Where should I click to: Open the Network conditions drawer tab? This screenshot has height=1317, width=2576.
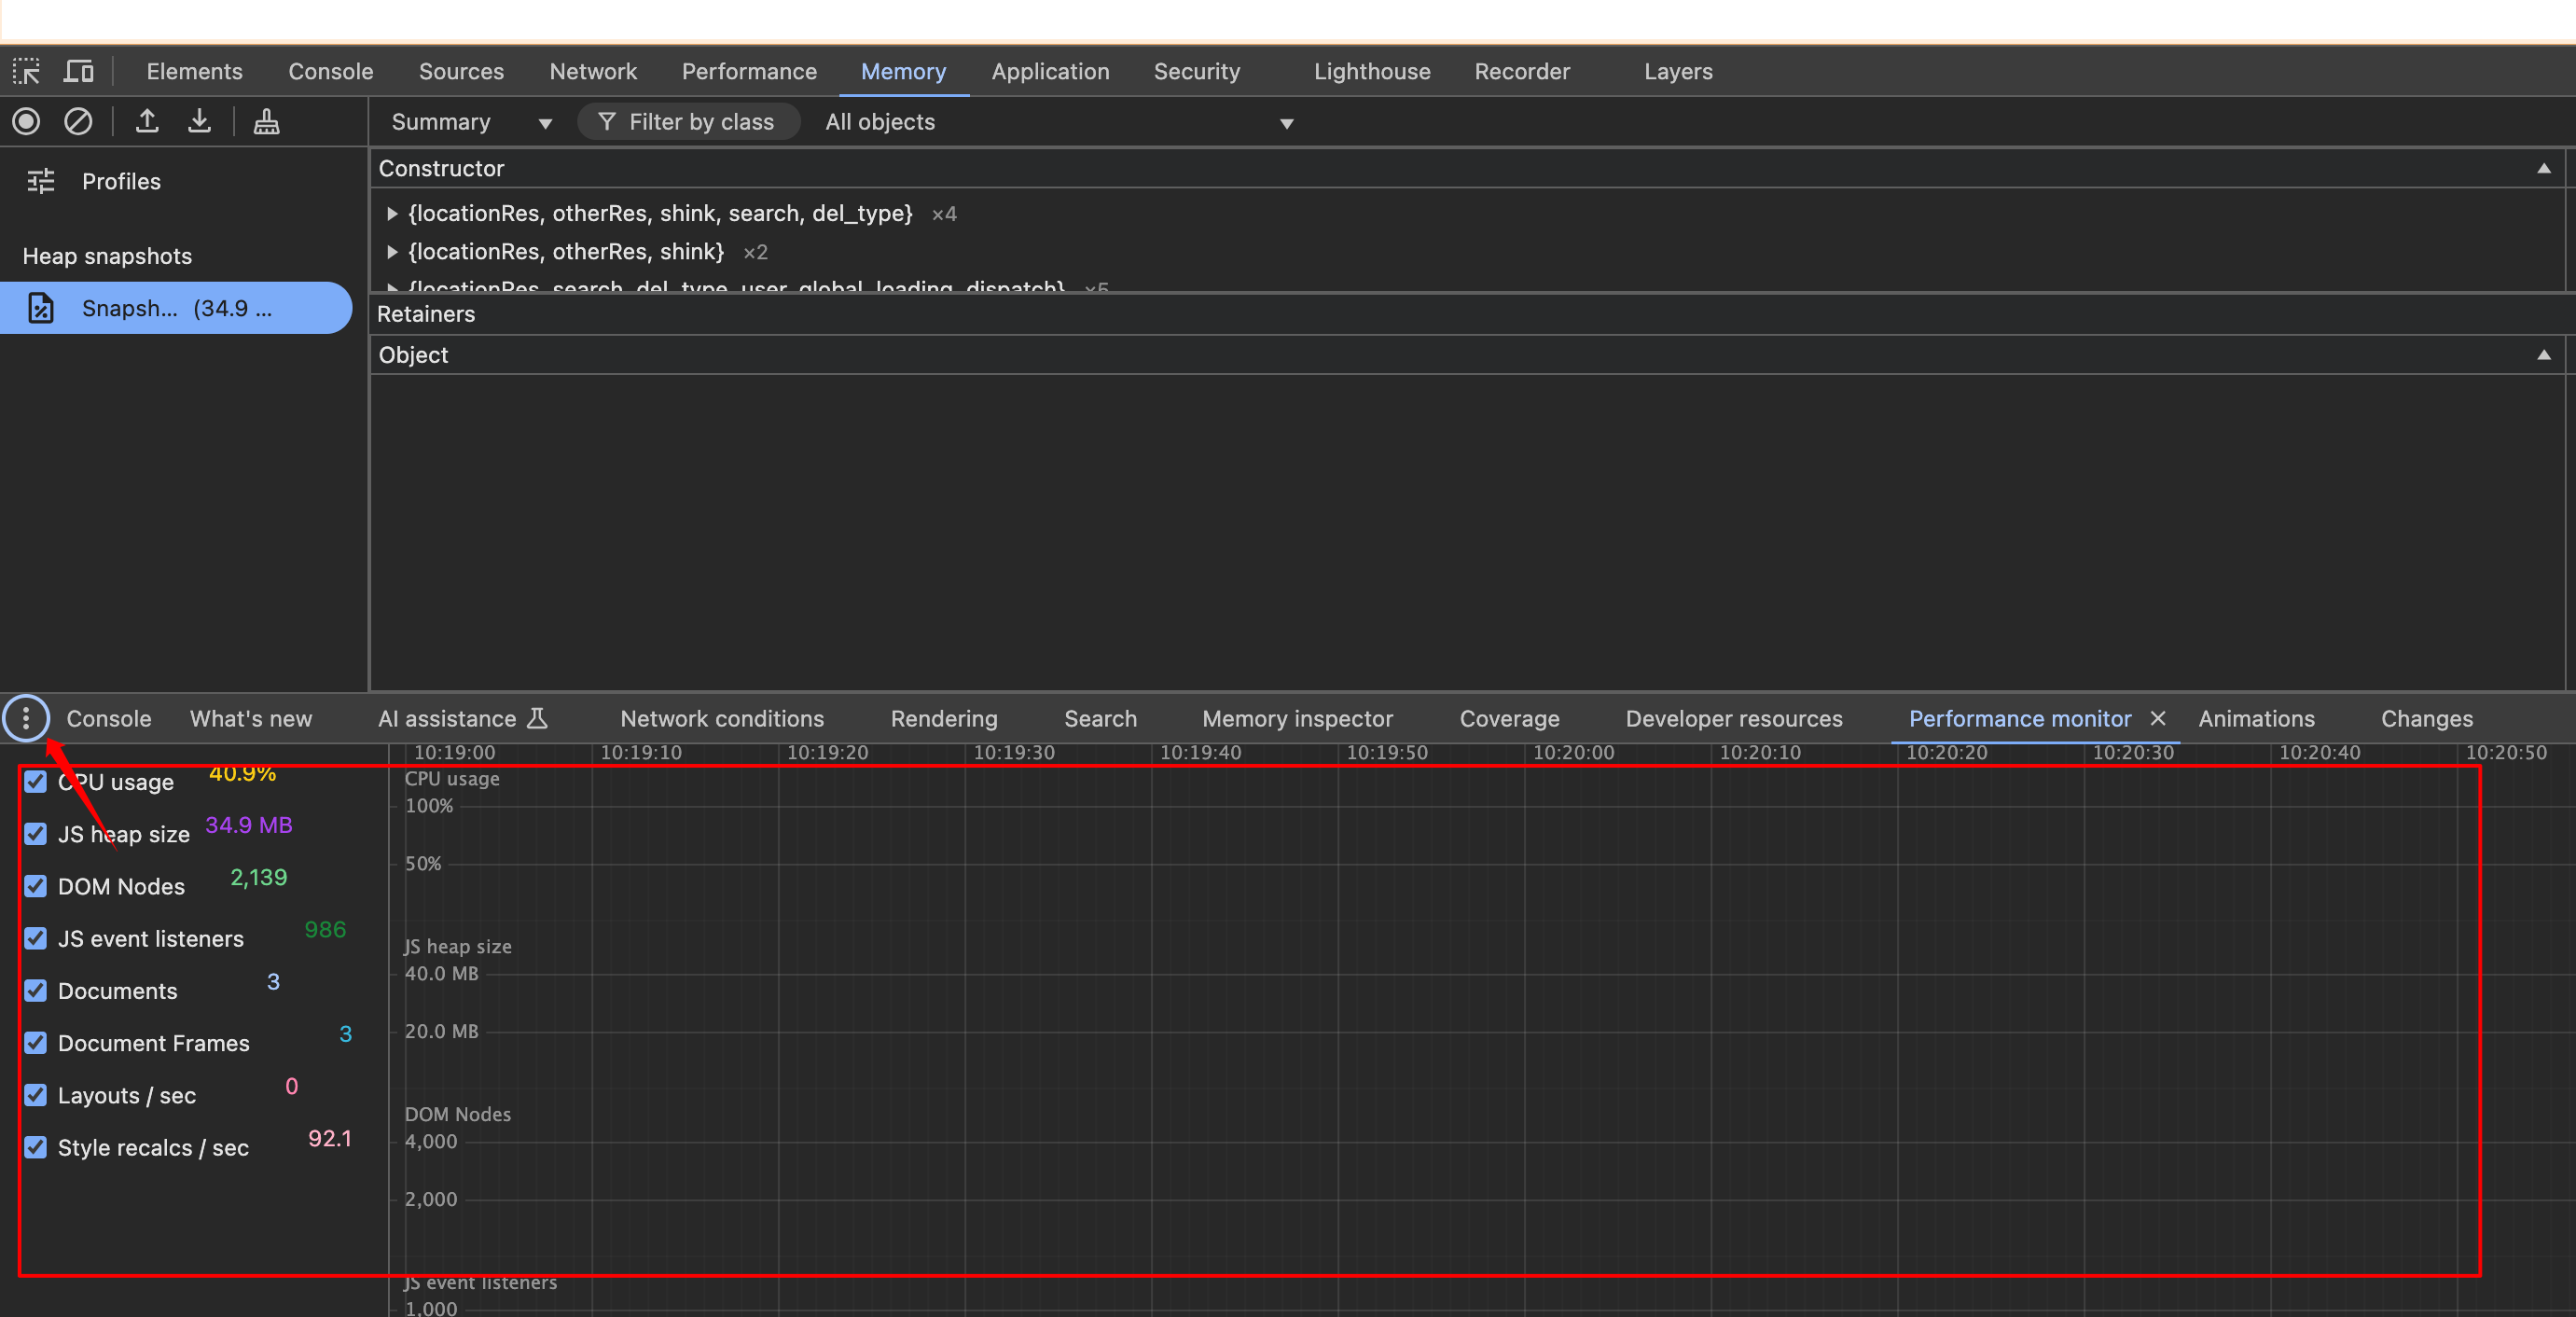(722, 718)
